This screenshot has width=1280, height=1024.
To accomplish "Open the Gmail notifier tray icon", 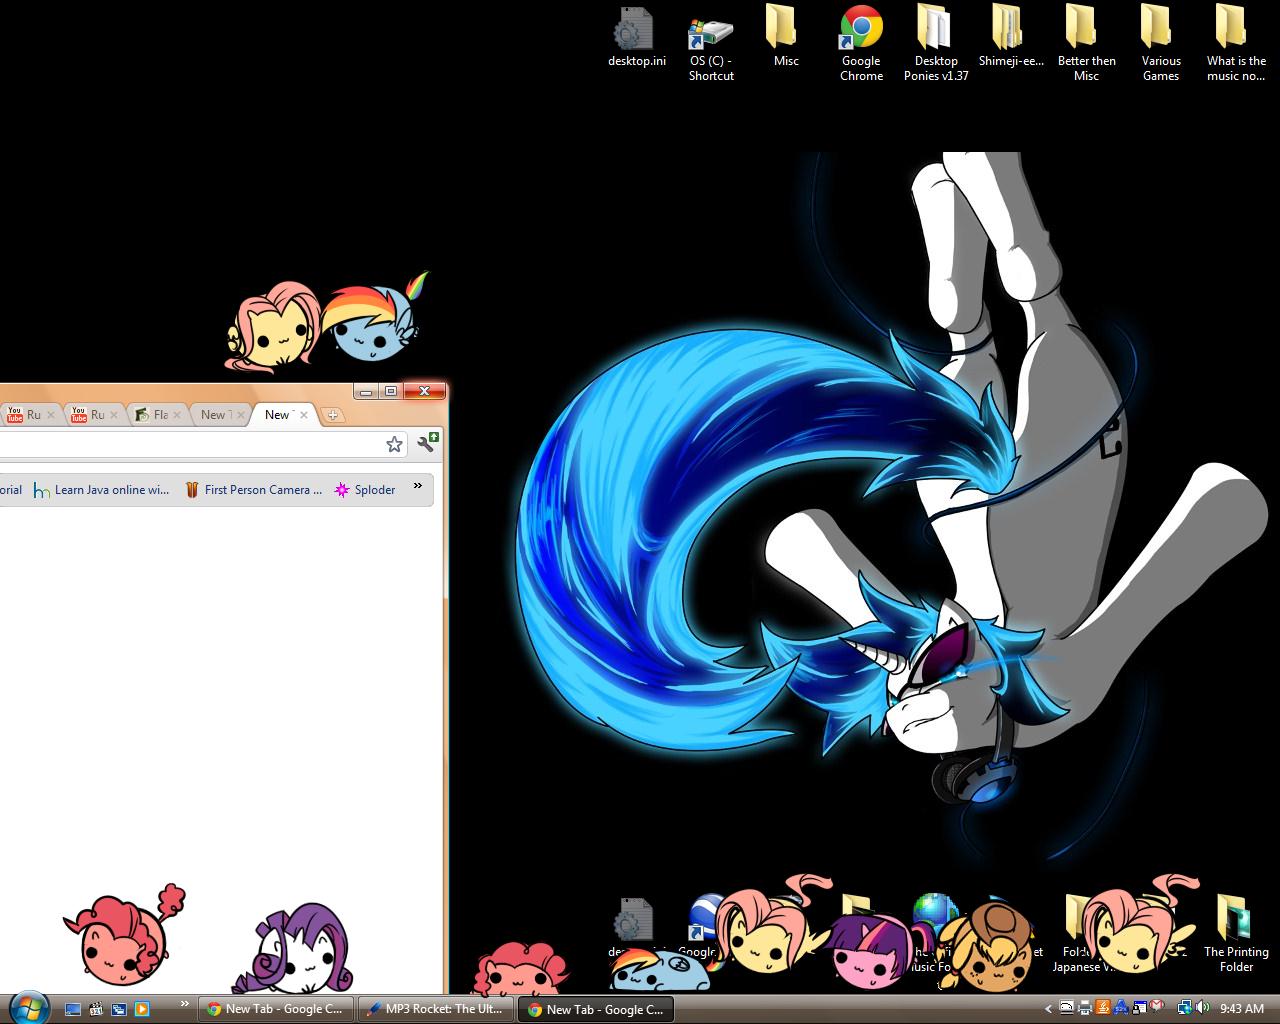I will click(x=1157, y=1008).
